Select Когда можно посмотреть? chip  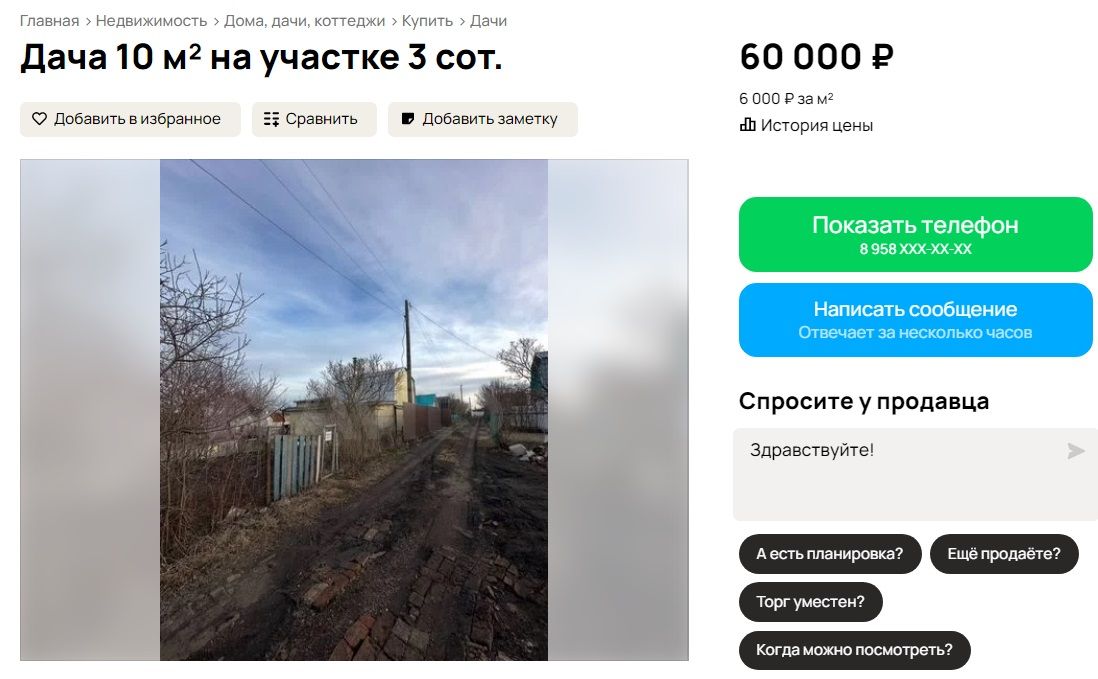(854, 650)
